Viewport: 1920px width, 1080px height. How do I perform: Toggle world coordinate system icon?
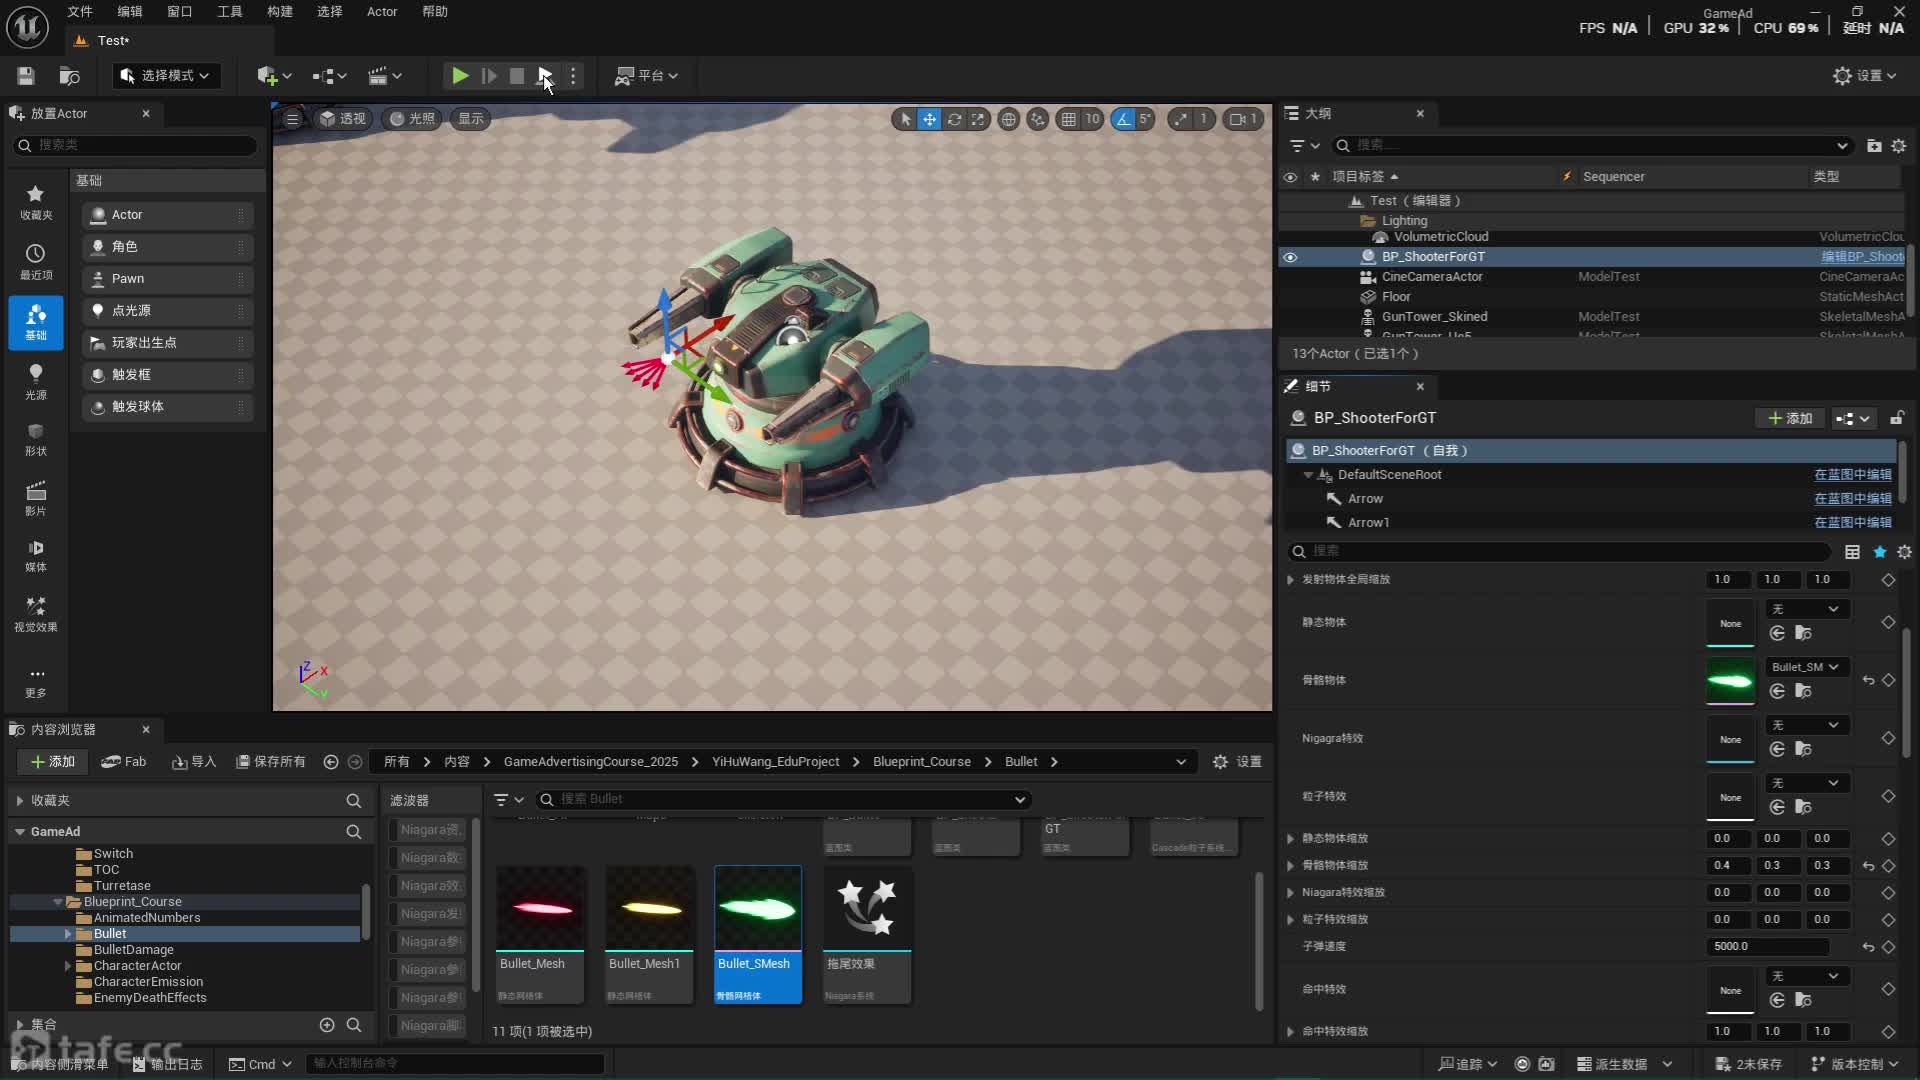(1009, 119)
